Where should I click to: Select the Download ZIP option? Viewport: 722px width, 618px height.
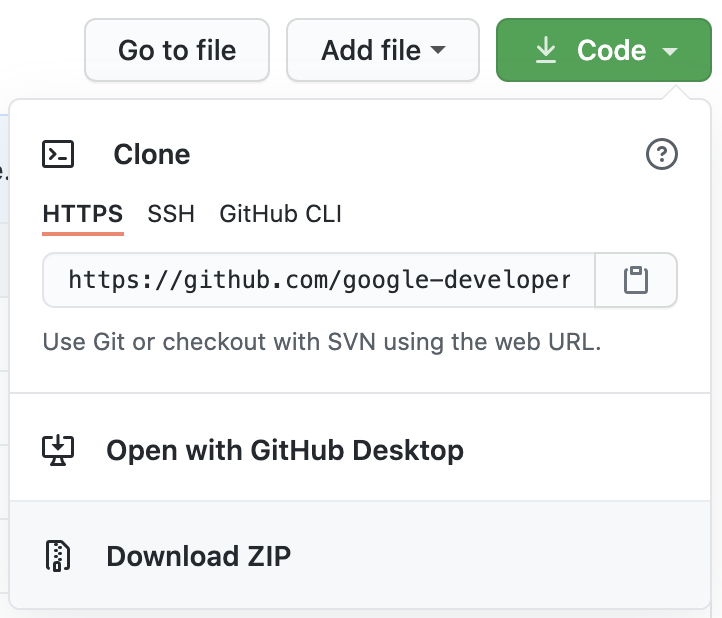[198, 556]
